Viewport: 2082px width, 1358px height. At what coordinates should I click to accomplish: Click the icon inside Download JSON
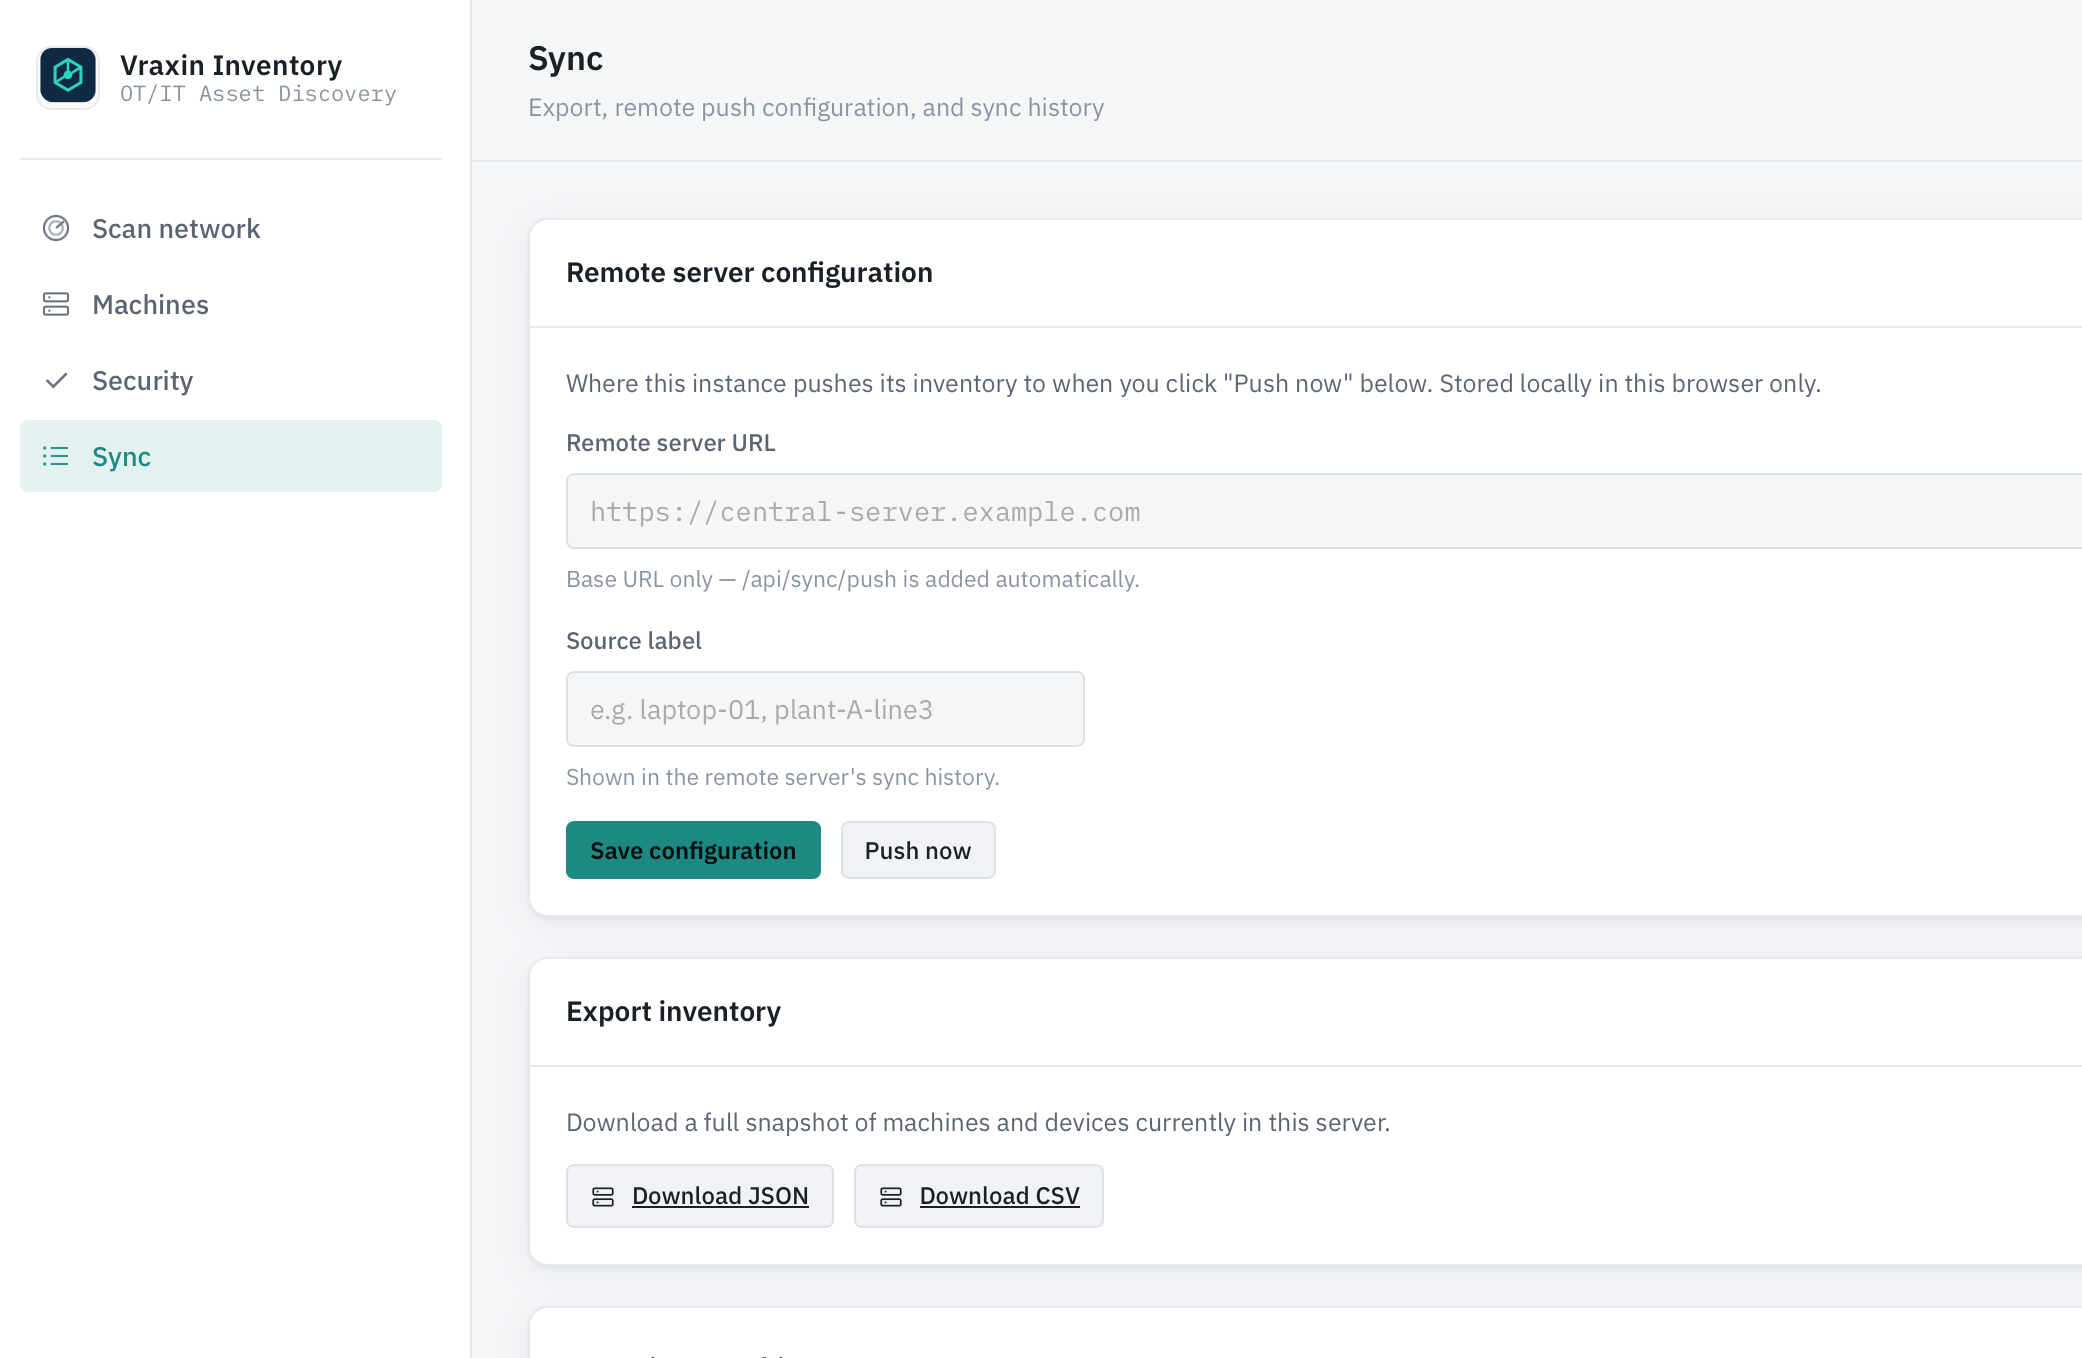(x=603, y=1197)
